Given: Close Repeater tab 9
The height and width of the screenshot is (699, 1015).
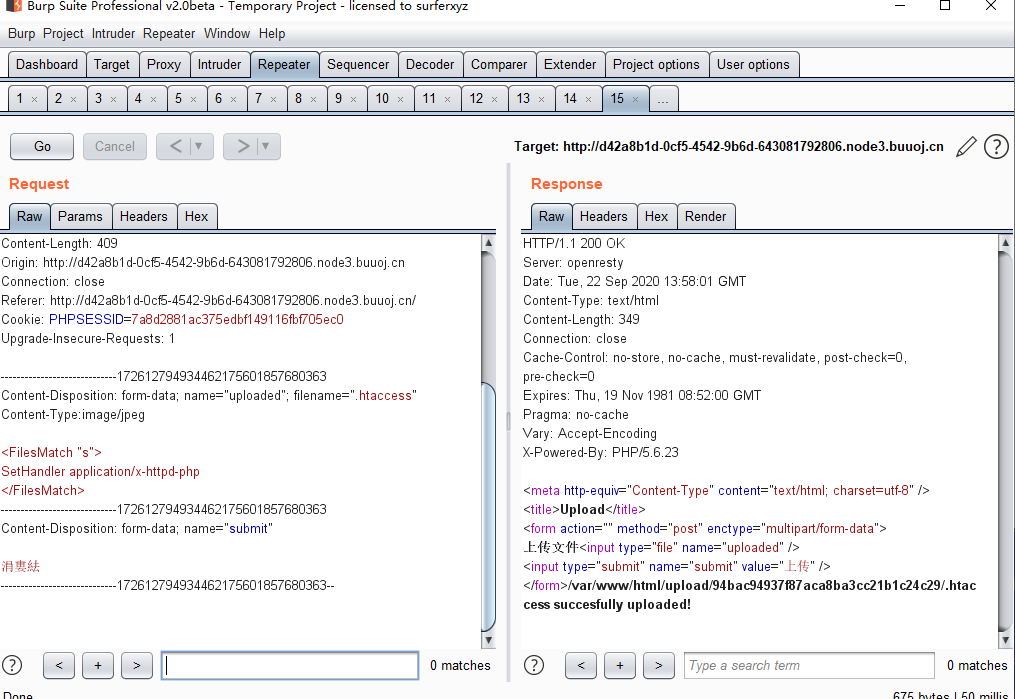Looking at the screenshot, I should (354, 99).
